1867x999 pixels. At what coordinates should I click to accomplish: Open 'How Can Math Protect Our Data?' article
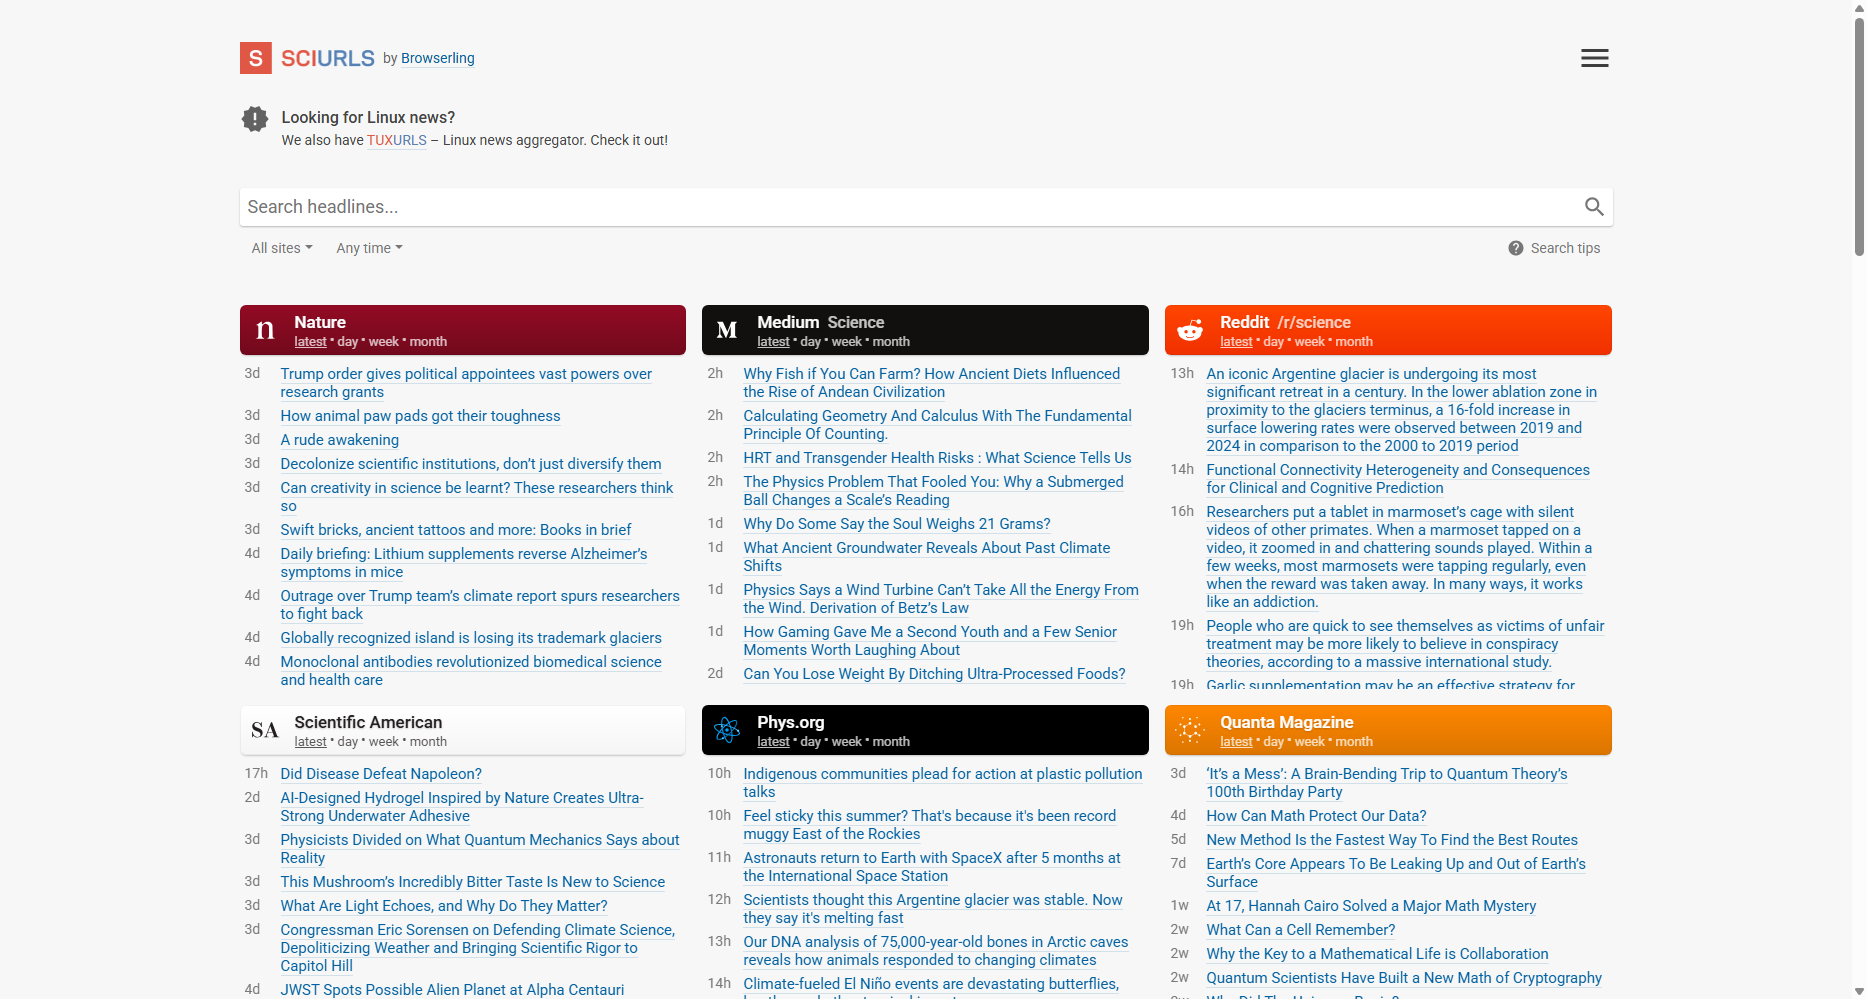tap(1316, 816)
